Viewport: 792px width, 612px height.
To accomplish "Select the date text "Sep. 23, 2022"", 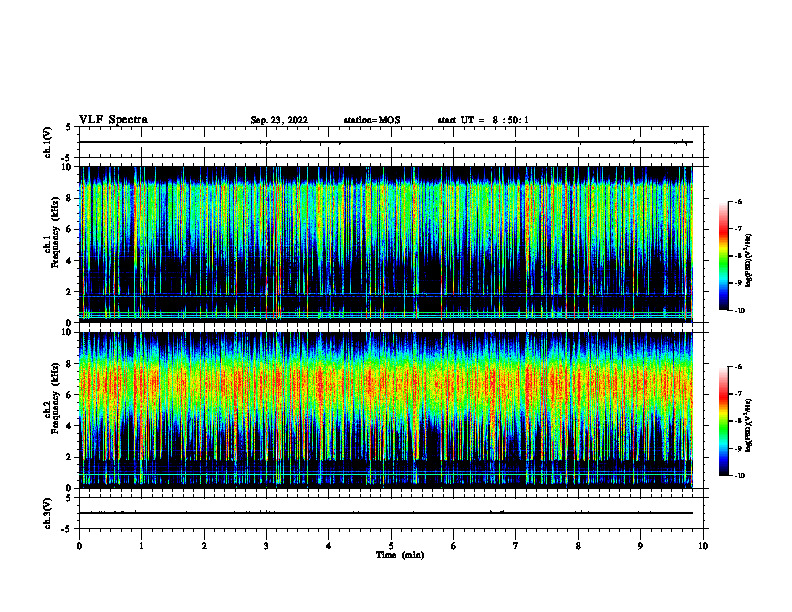I will [x=279, y=120].
